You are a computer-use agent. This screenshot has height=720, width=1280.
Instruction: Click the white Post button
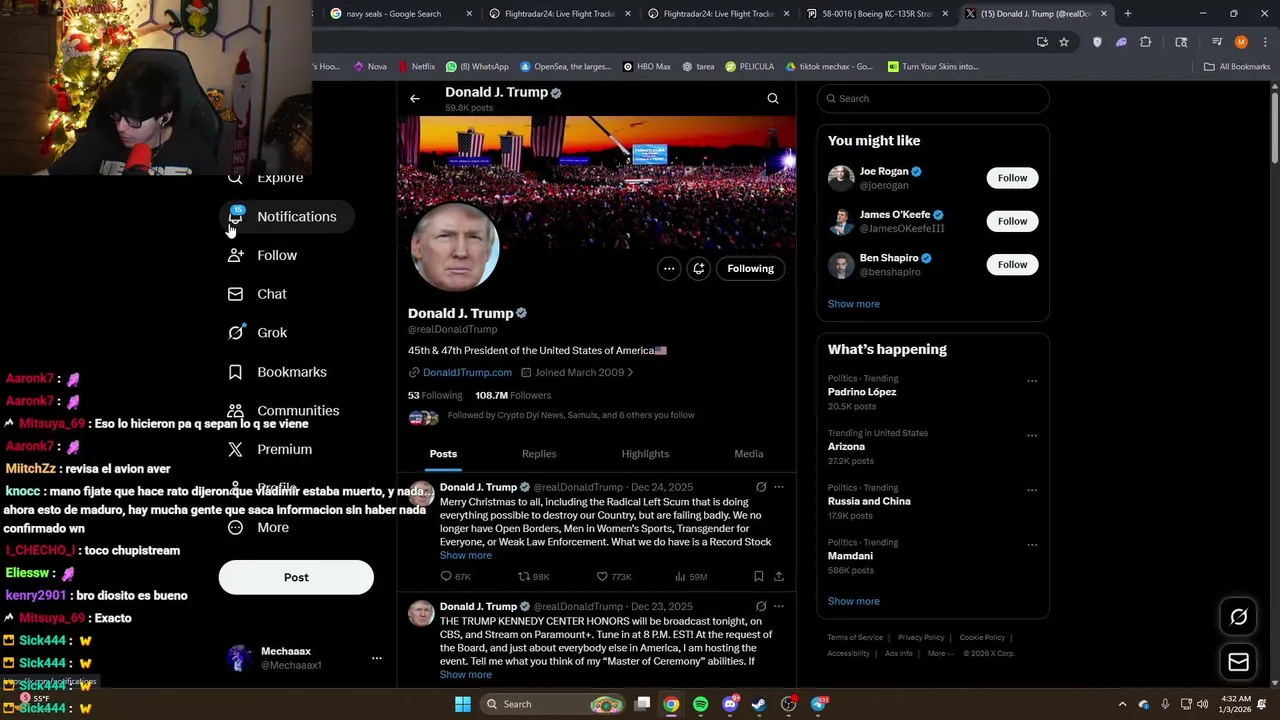(296, 577)
